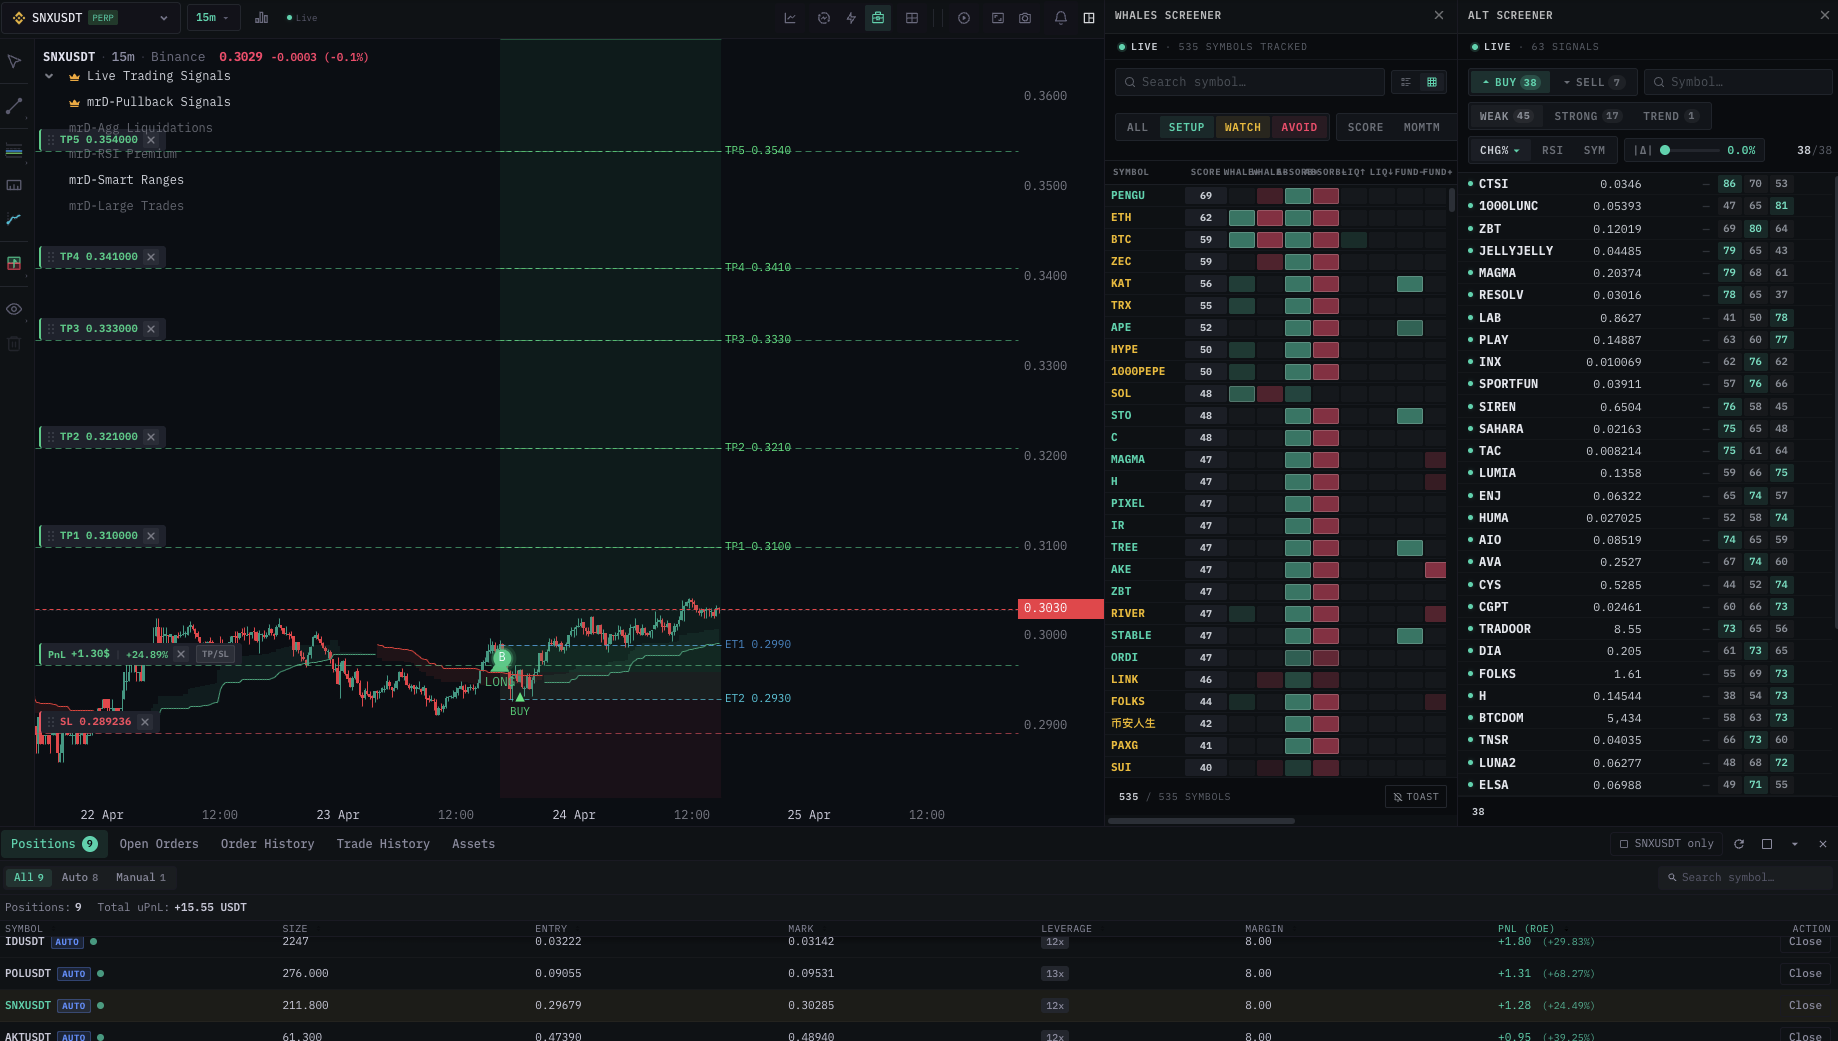This screenshot has width=1838, height=1041.
Task: Toggle the STRONG 17 strength filter
Action: tap(1587, 116)
